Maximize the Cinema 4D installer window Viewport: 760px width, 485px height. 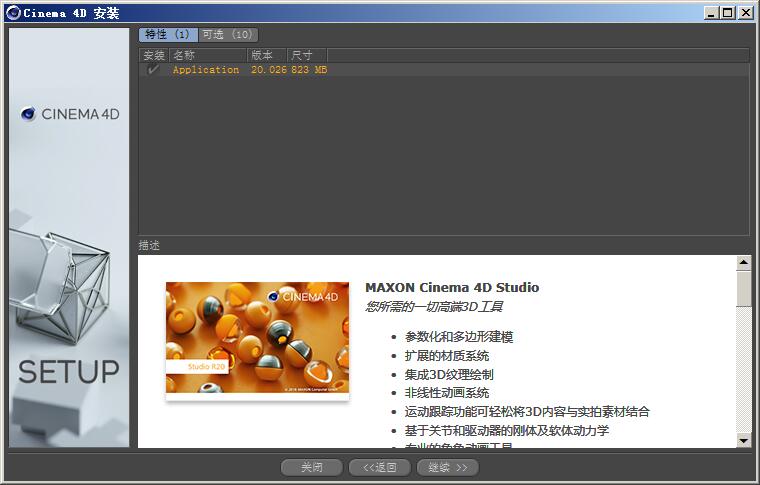pos(728,13)
